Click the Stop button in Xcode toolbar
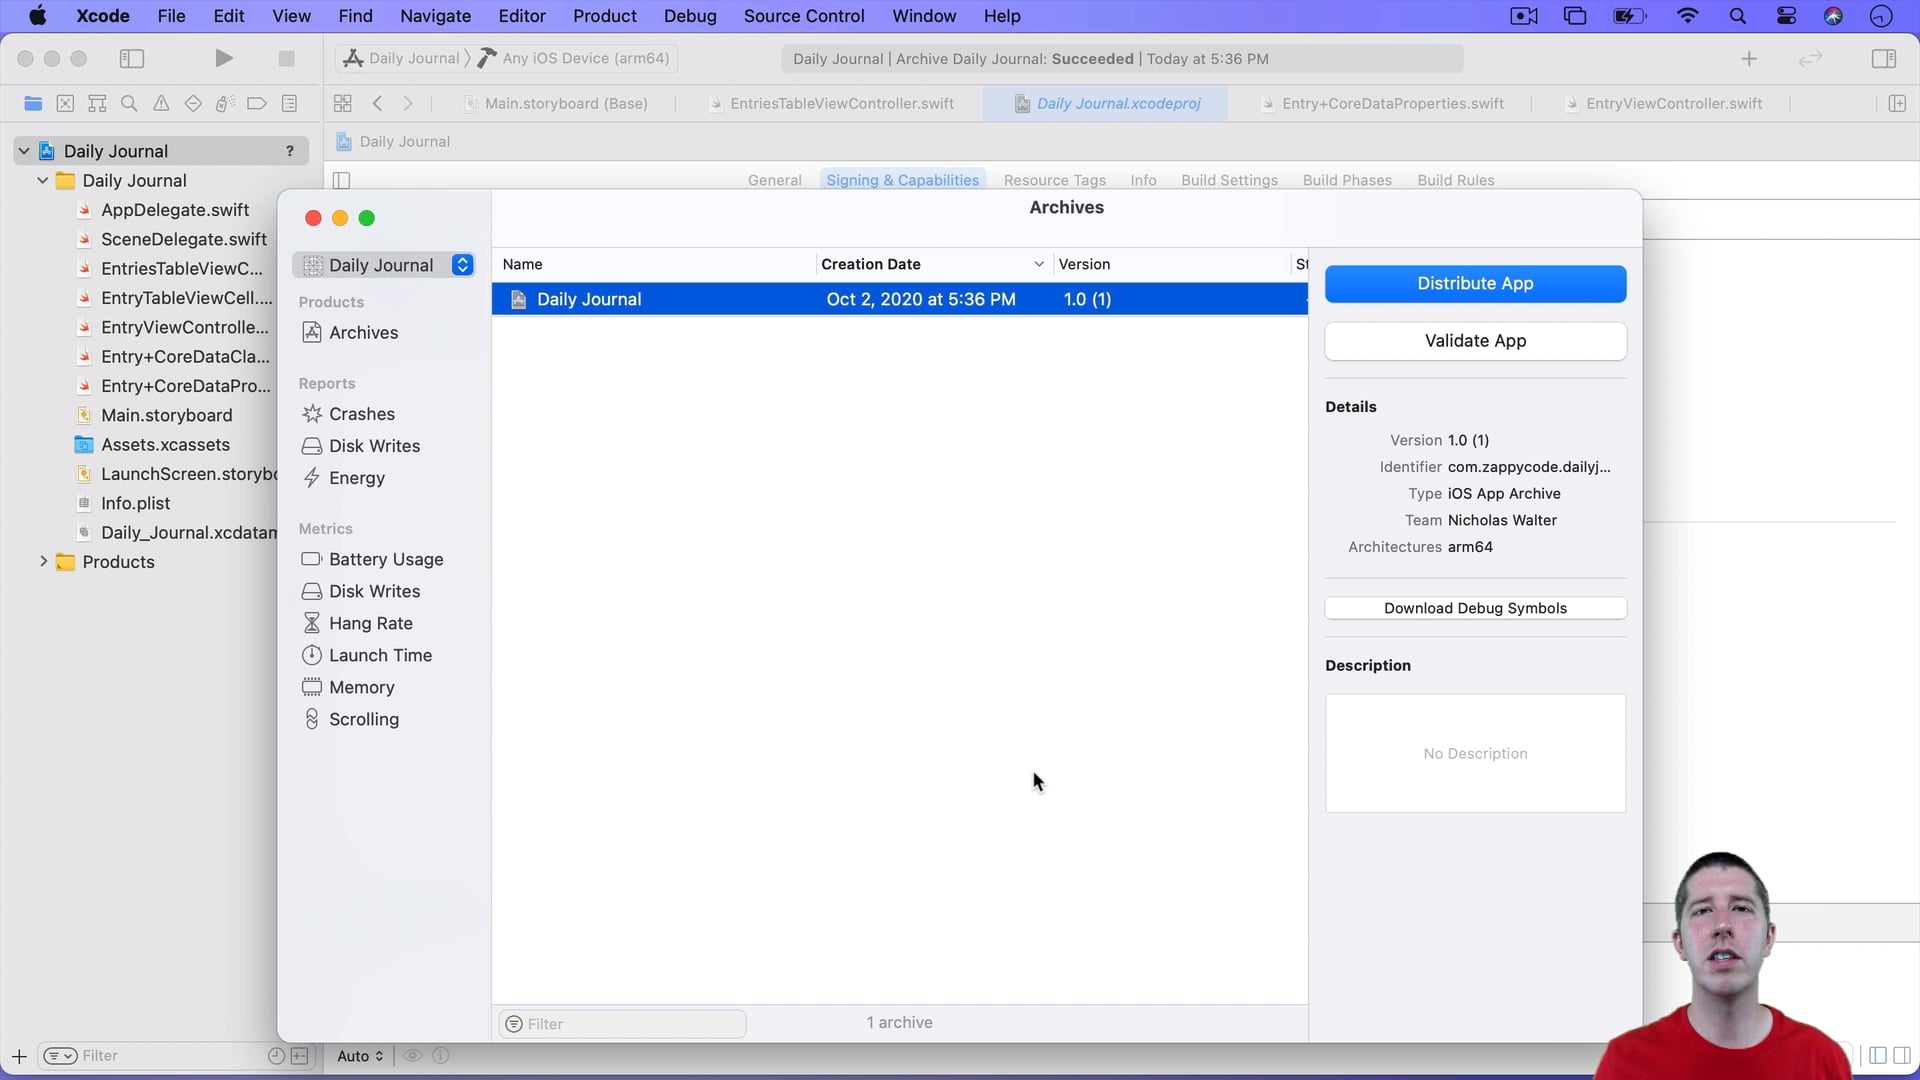This screenshot has height=1080, width=1920. 286,59
